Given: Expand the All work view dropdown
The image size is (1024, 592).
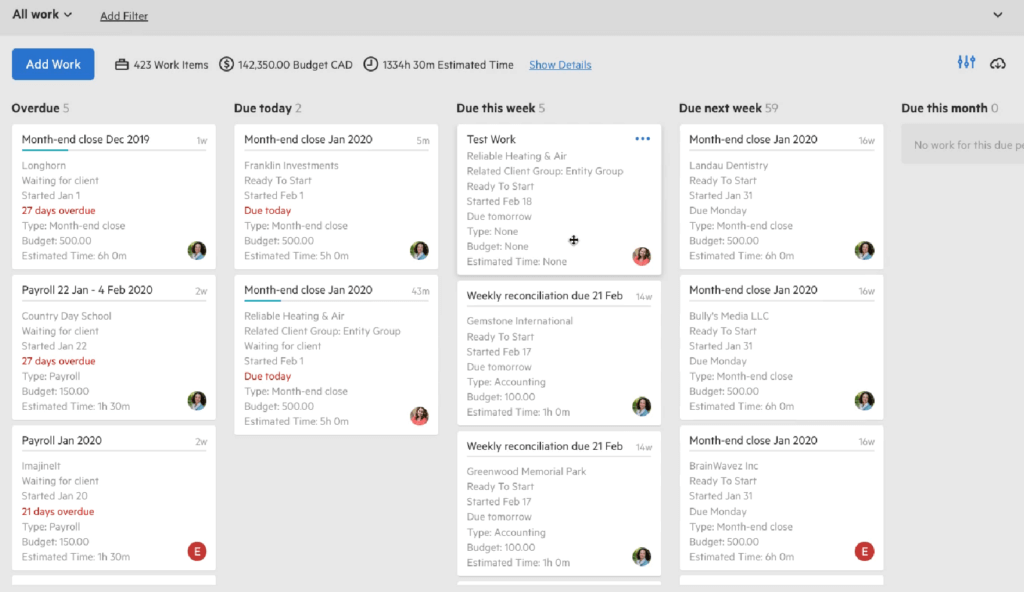Looking at the screenshot, I should [42, 14].
